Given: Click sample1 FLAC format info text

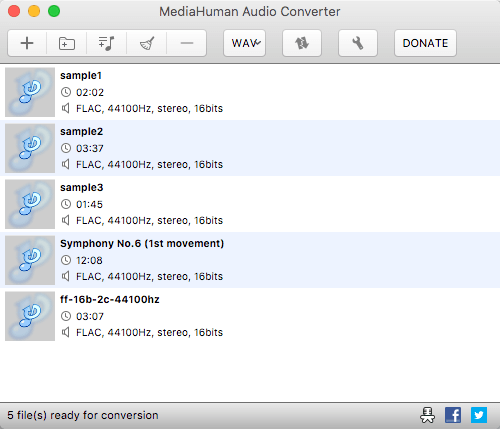Looking at the screenshot, I should tap(149, 109).
